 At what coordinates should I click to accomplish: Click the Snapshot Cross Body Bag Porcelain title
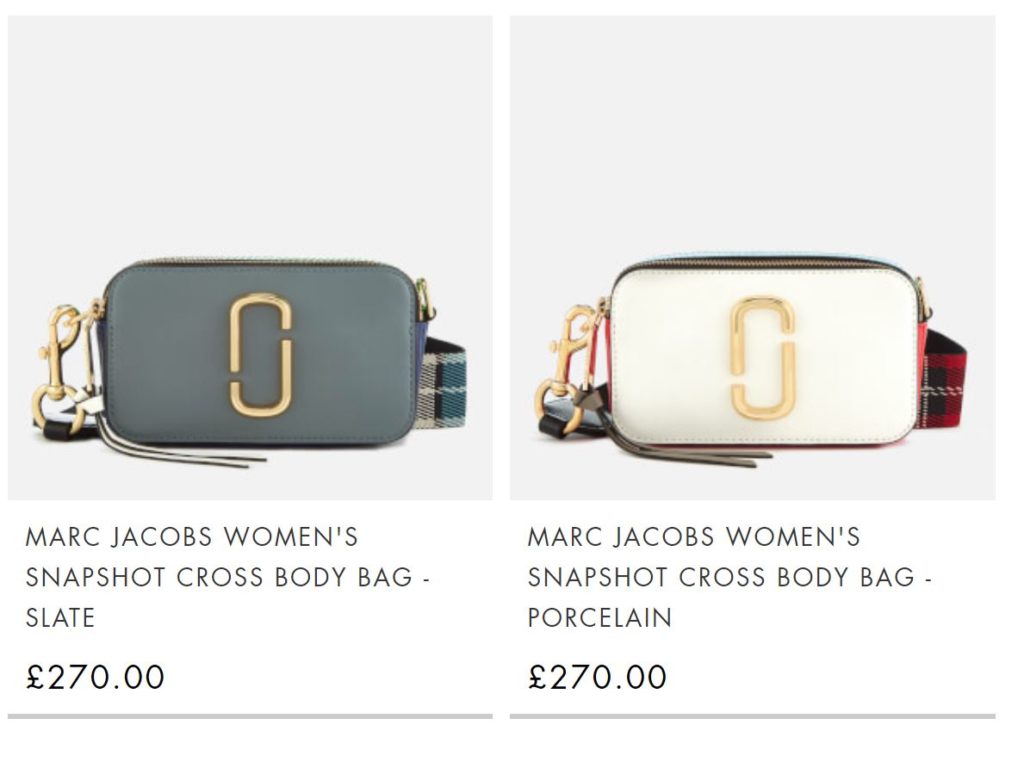tap(730, 577)
